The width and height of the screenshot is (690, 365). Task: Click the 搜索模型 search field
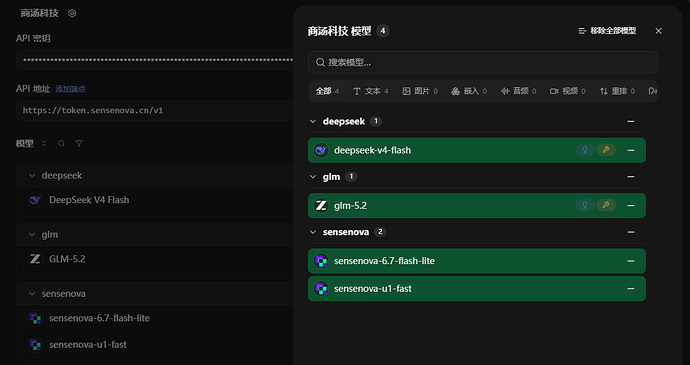pyautogui.click(x=483, y=63)
